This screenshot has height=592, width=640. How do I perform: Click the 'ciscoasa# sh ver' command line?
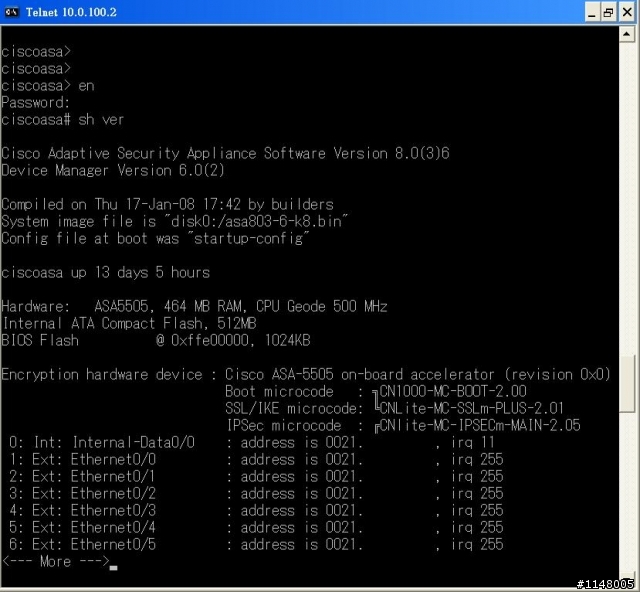pos(62,120)
